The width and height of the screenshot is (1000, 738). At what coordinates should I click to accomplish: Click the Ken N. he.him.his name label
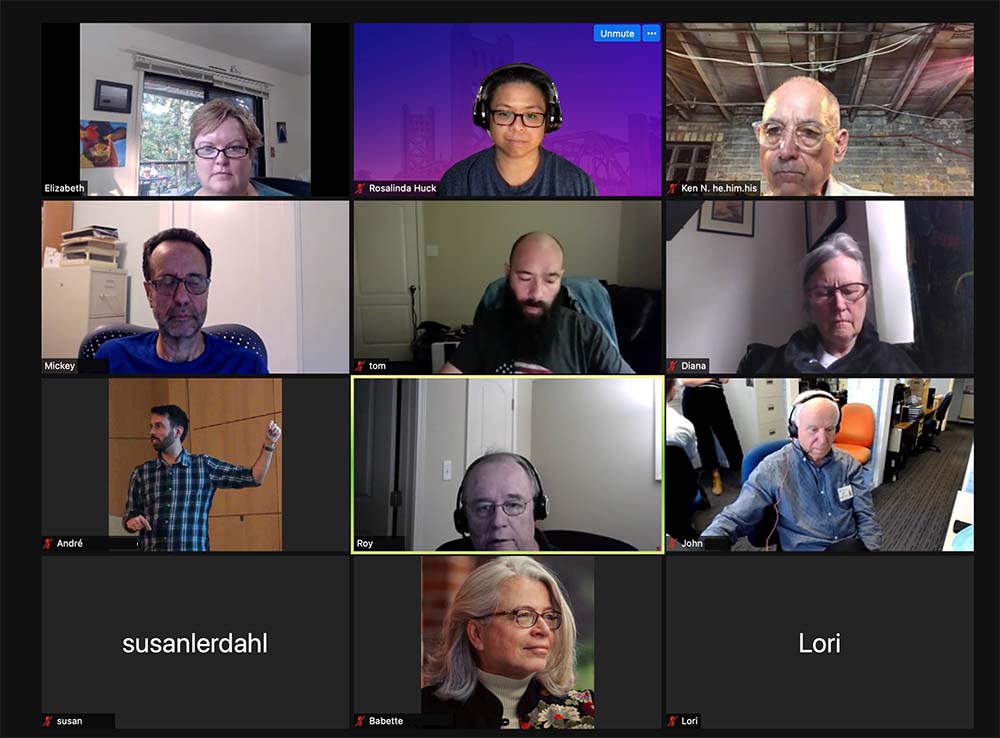pyautogui.click(x=719, y=188)
